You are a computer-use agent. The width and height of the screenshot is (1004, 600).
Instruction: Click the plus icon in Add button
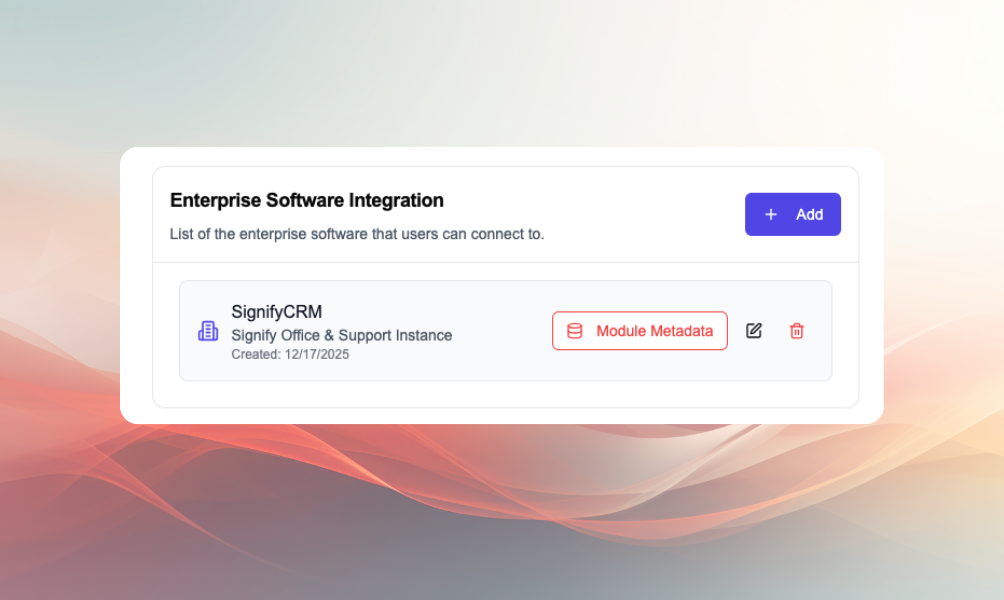[x=771, y=215]
